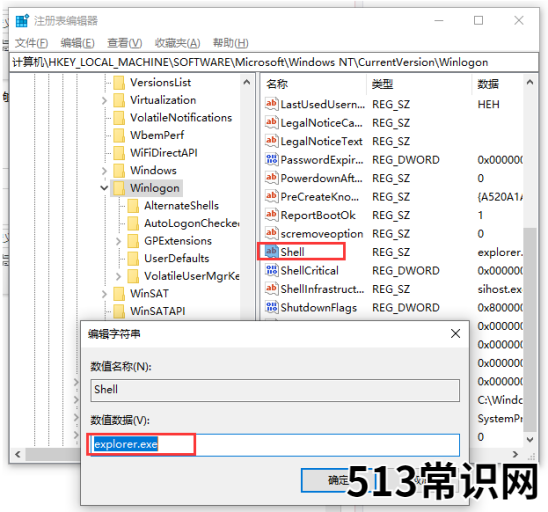Viewport: 548px width, 512px height.
Task: Click the C:\Windo data value
Action: [x=500, y=400]
